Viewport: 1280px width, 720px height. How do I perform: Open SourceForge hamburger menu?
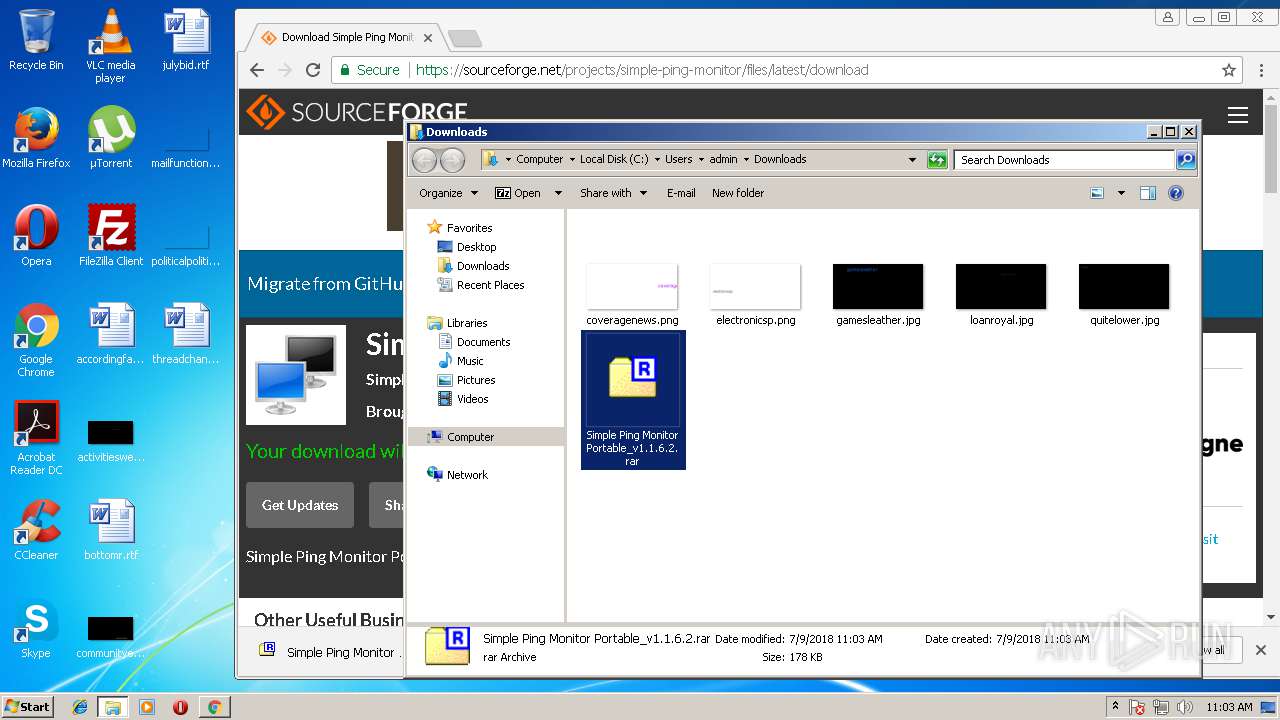pyautogui.click(x=1238, y=115)
